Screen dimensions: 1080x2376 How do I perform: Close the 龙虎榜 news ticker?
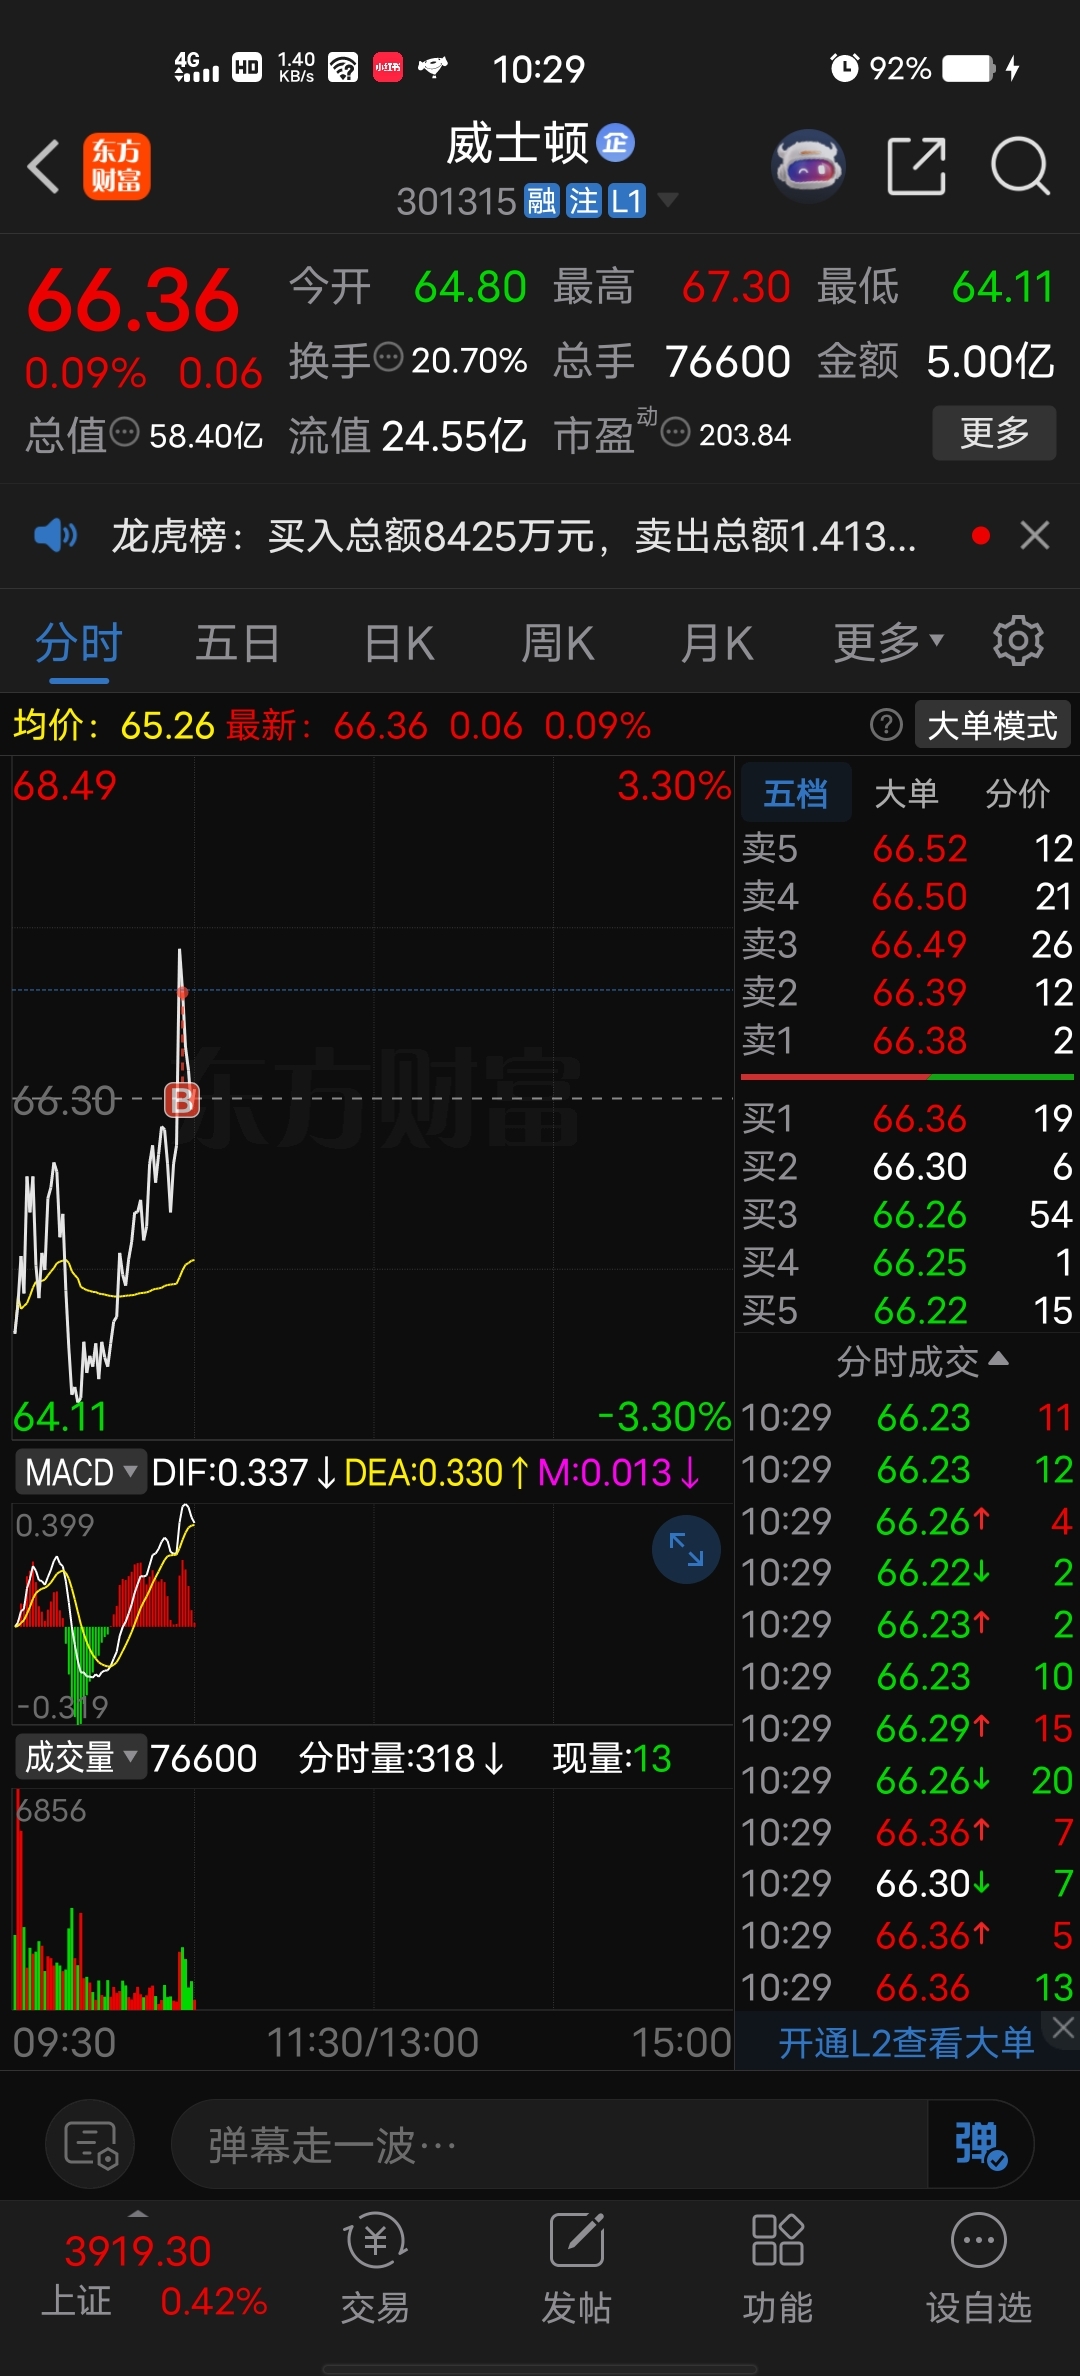coord(1035,536)
